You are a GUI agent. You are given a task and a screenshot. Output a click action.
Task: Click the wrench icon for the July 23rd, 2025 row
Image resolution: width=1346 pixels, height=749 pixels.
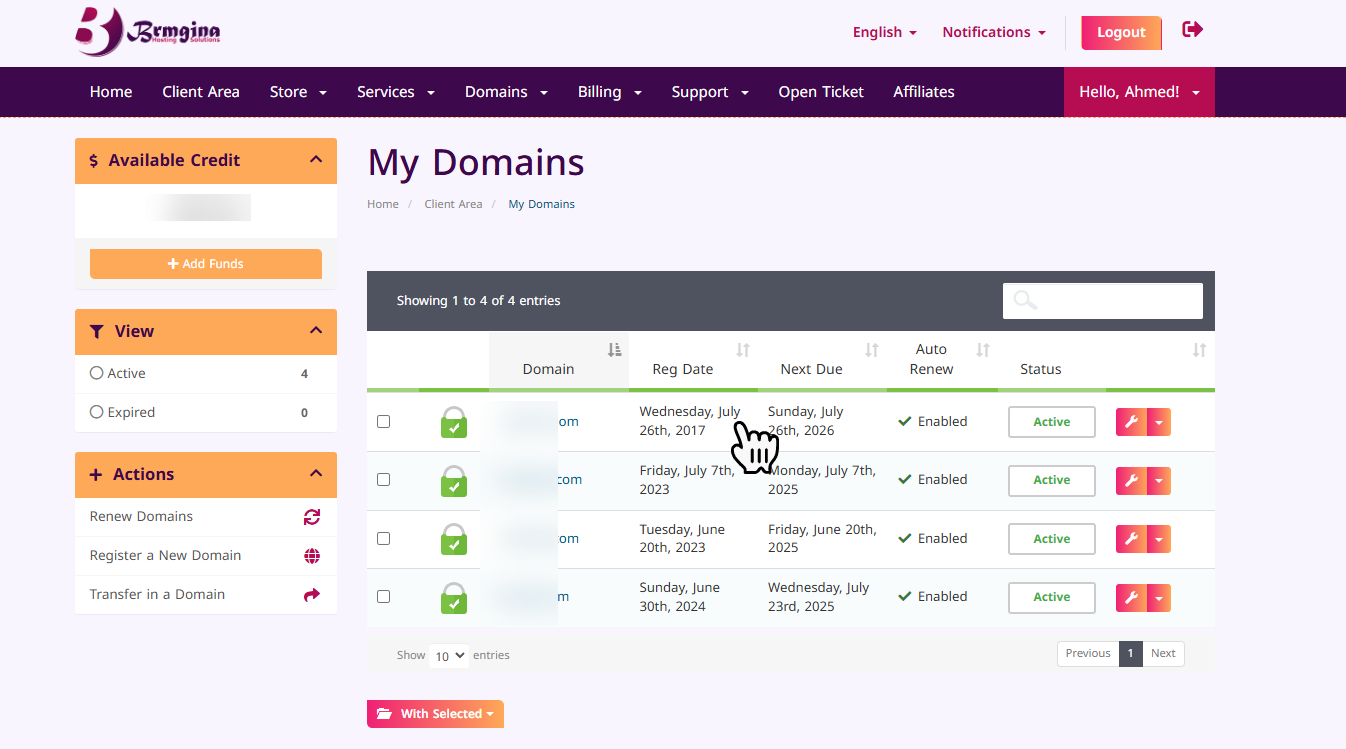tap(1131, 597)
